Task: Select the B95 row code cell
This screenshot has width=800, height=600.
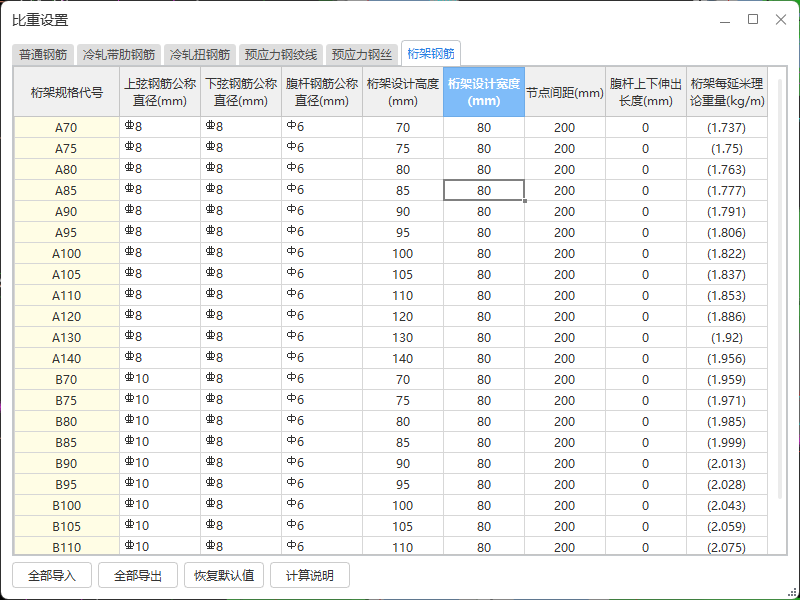Action: [67, 484]
